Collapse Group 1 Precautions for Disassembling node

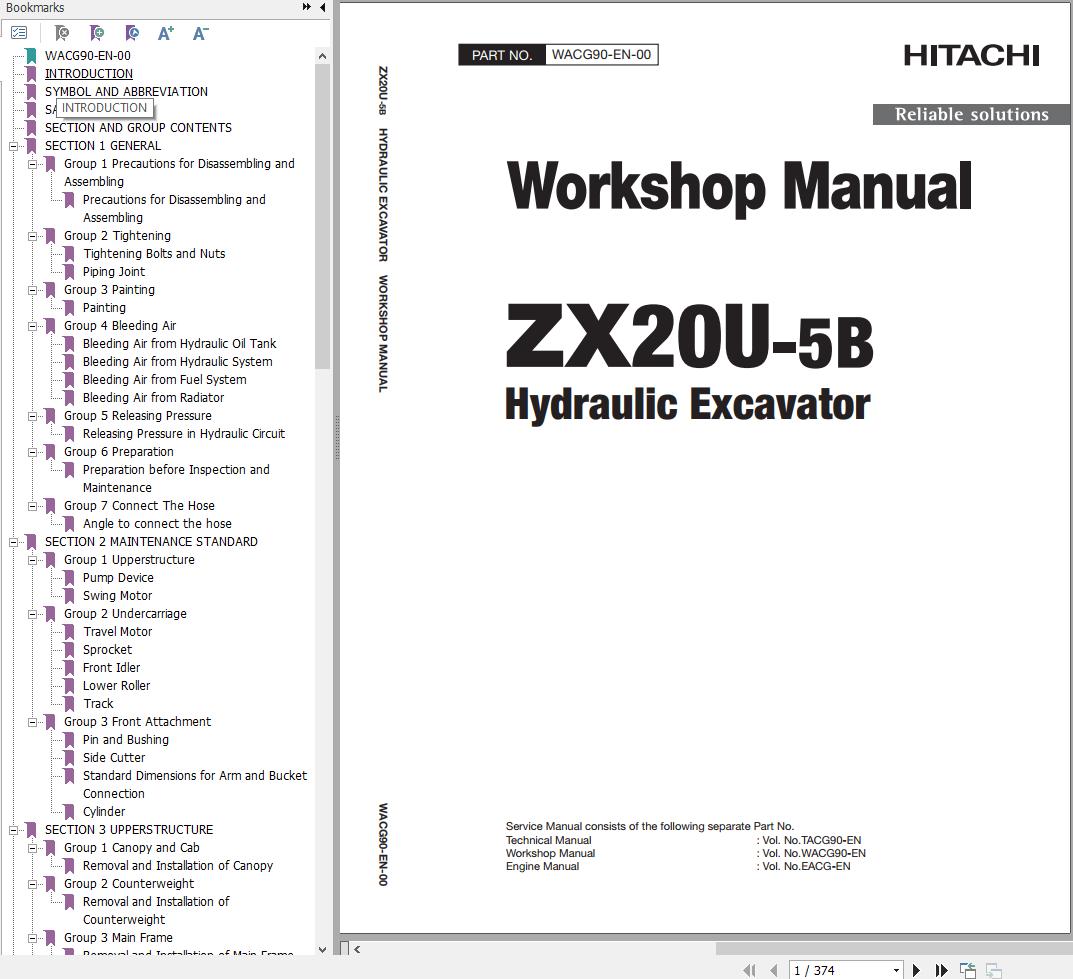(32, 164)
